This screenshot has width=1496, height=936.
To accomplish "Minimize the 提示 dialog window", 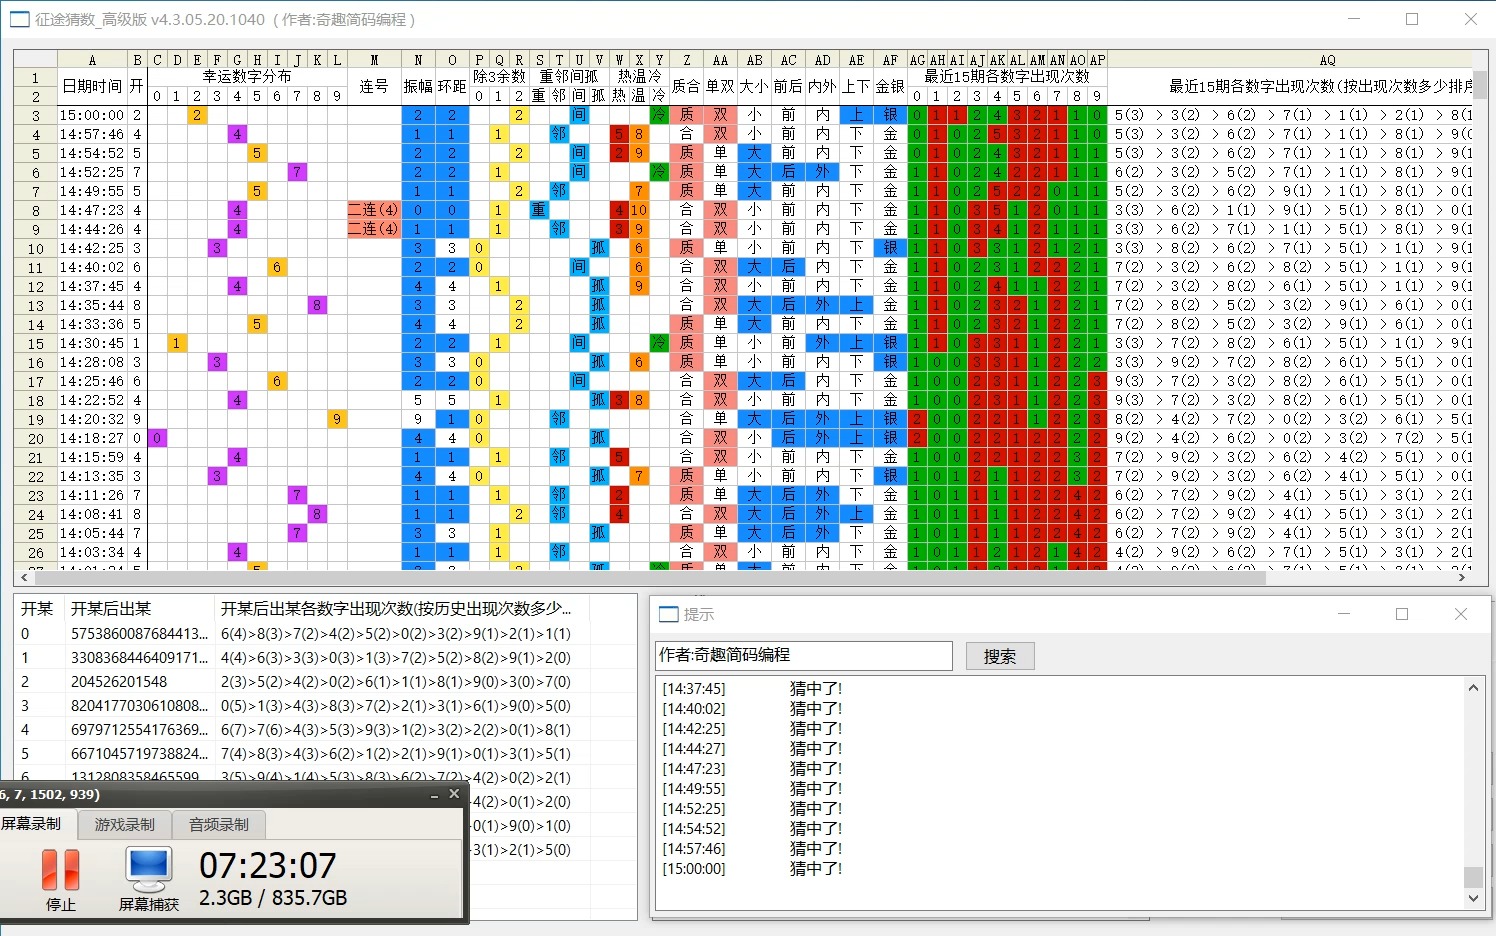I will [1344, 614].
